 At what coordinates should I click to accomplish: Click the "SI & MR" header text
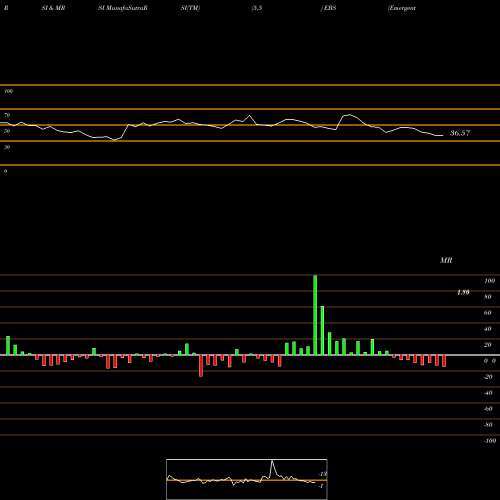[x=53, y=8]
